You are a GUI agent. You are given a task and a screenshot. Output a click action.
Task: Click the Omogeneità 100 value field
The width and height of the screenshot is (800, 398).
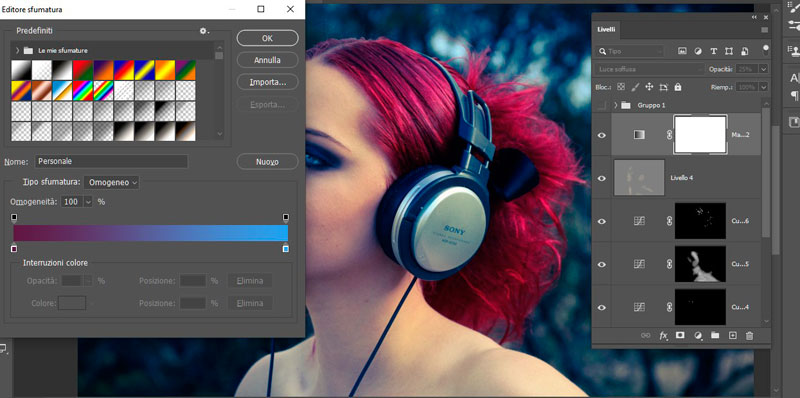point(72,202)
